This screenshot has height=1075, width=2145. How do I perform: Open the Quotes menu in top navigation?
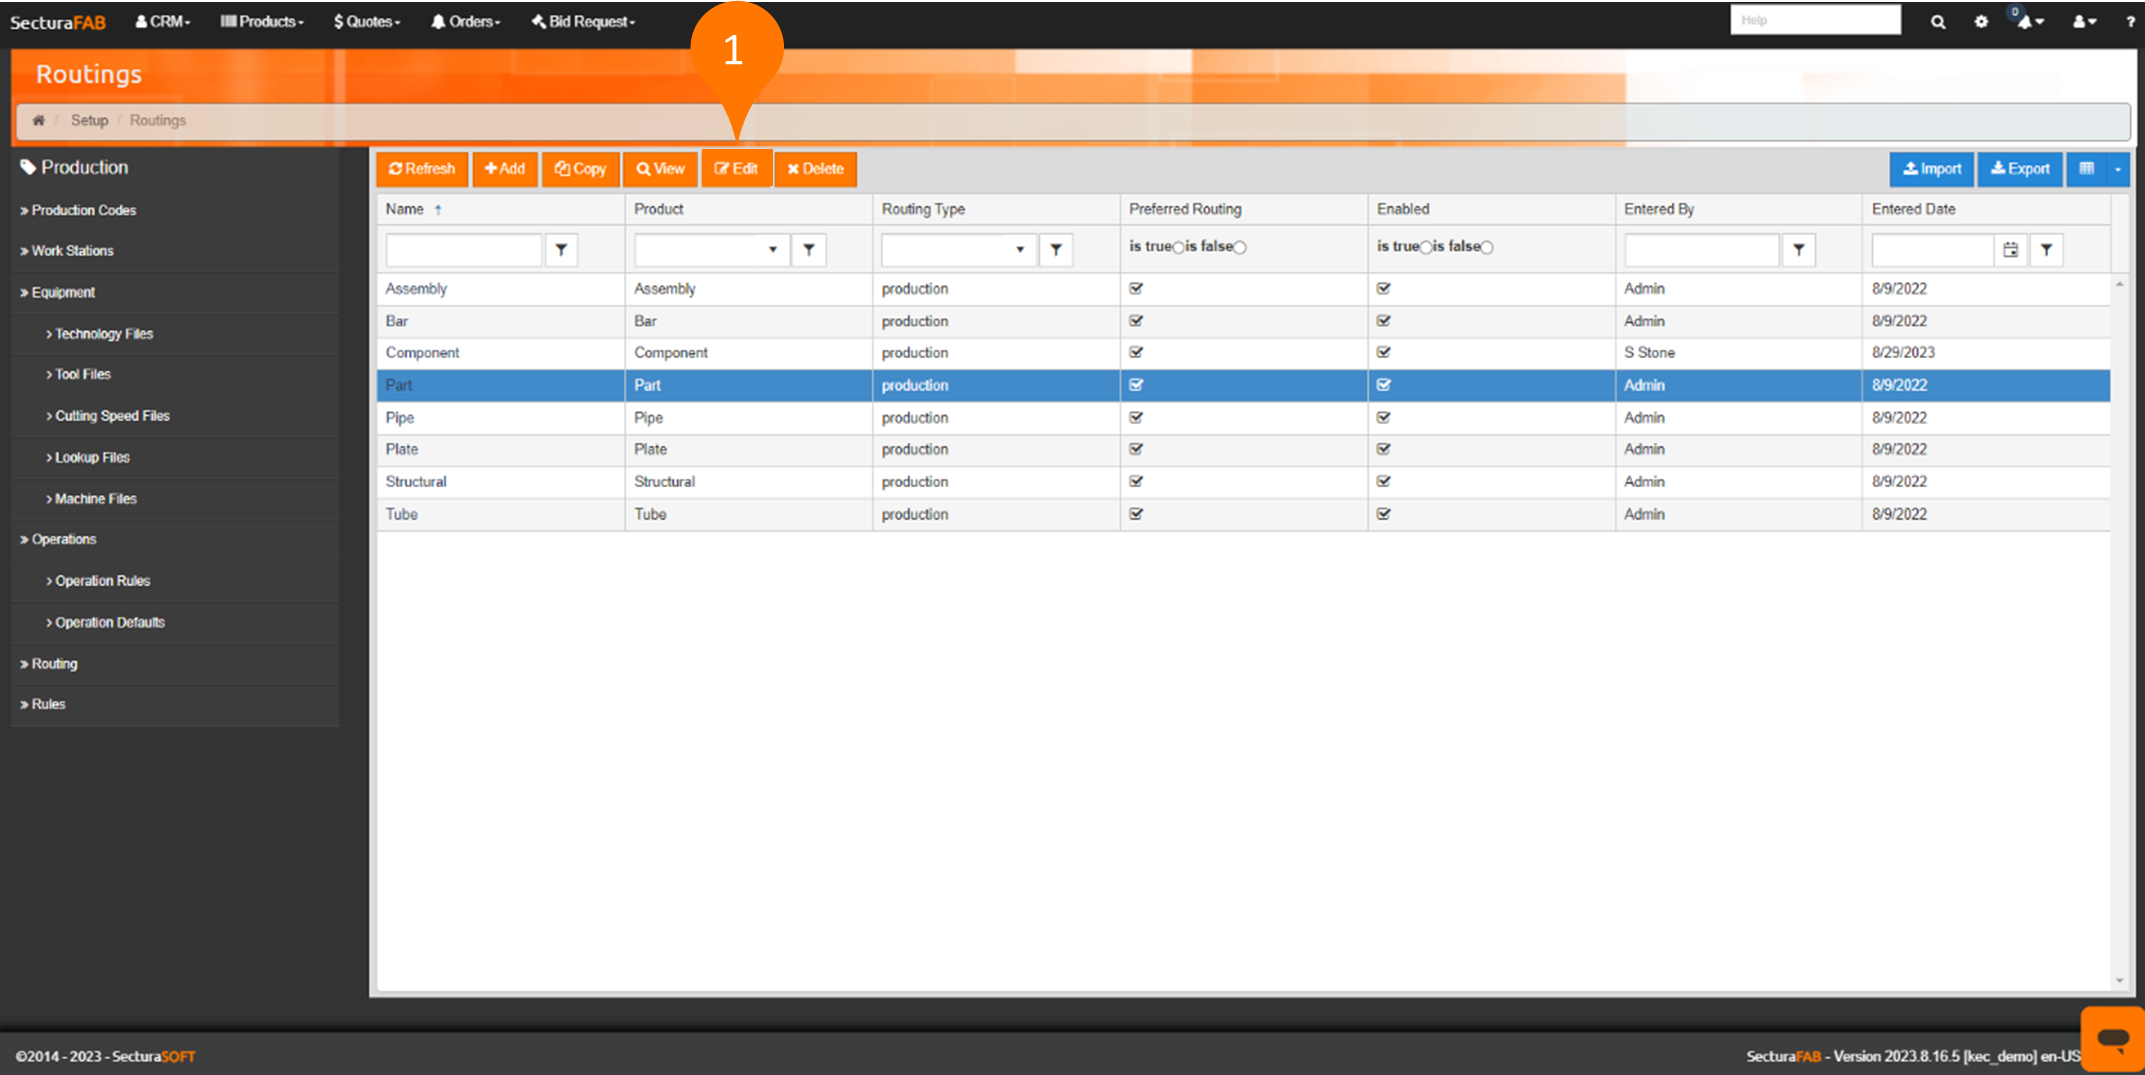point(367,21)
